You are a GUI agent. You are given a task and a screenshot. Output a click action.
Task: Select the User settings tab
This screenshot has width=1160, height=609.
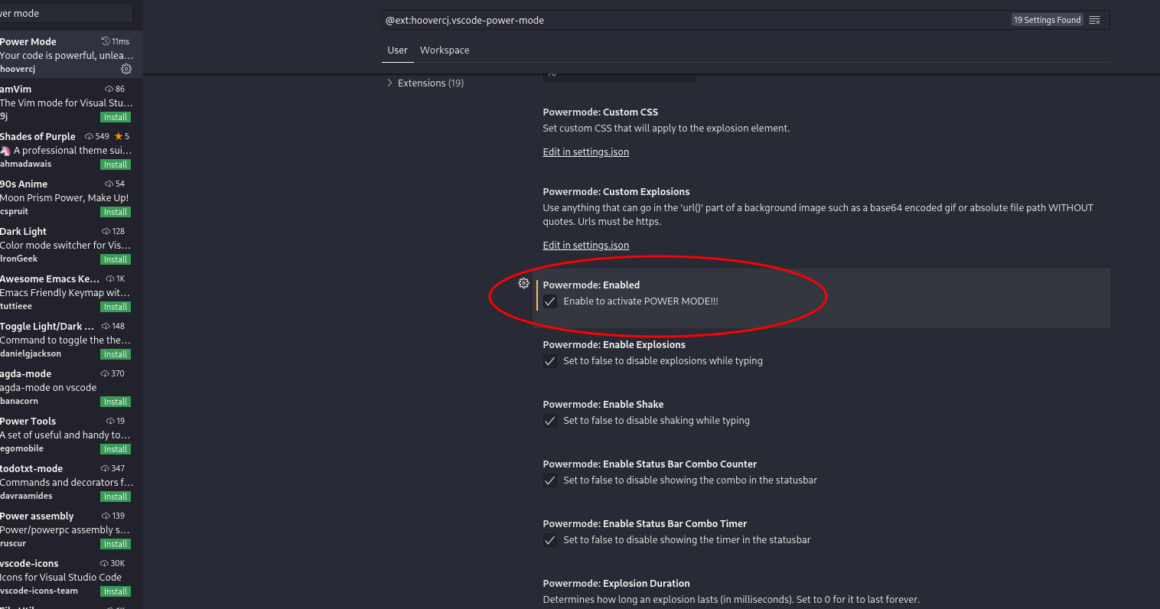point(397,49)
